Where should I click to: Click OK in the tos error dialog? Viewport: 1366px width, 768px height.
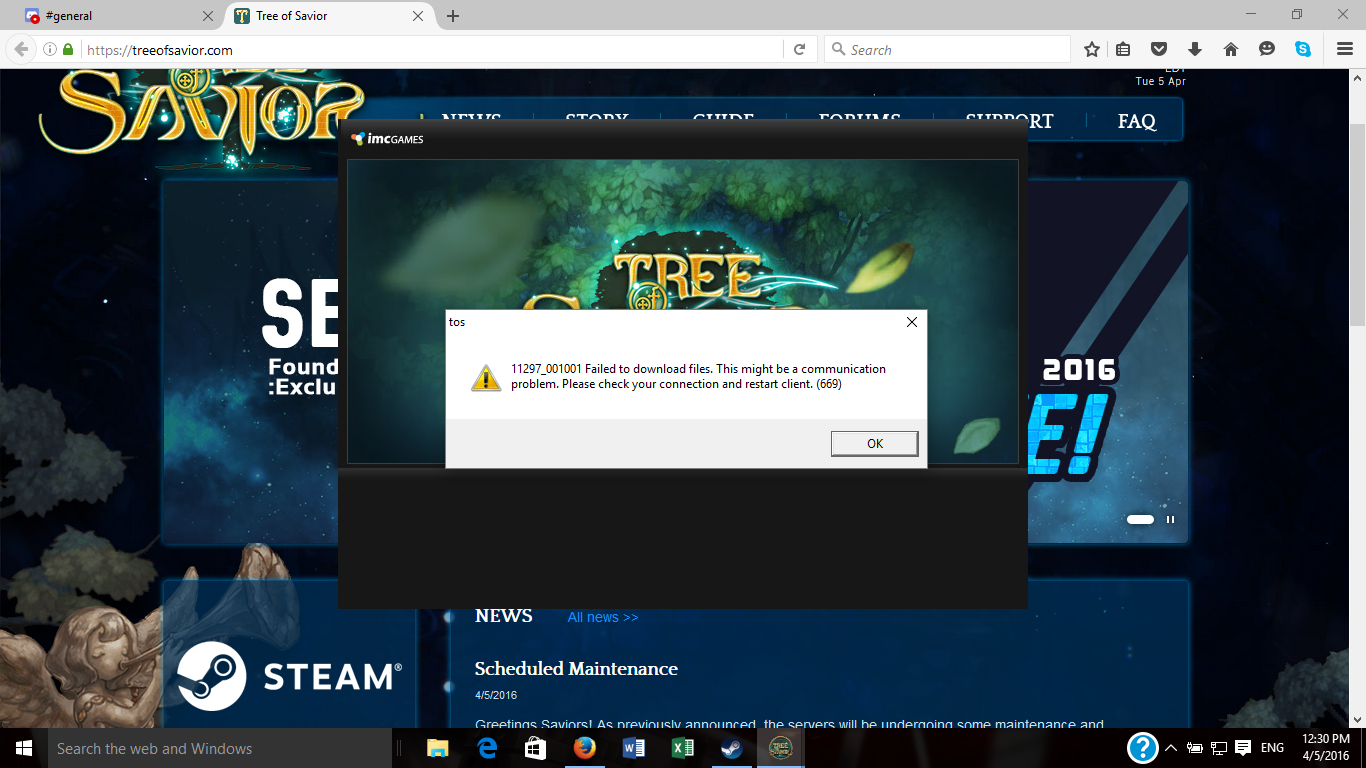tap(874, 443)
